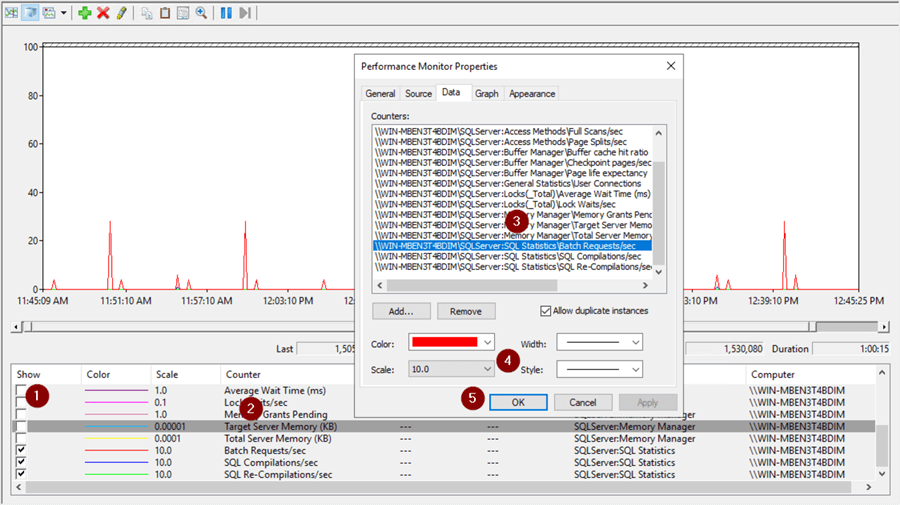Open the Graph tab
Screen dimensions: 900x505
coord(487,94)
